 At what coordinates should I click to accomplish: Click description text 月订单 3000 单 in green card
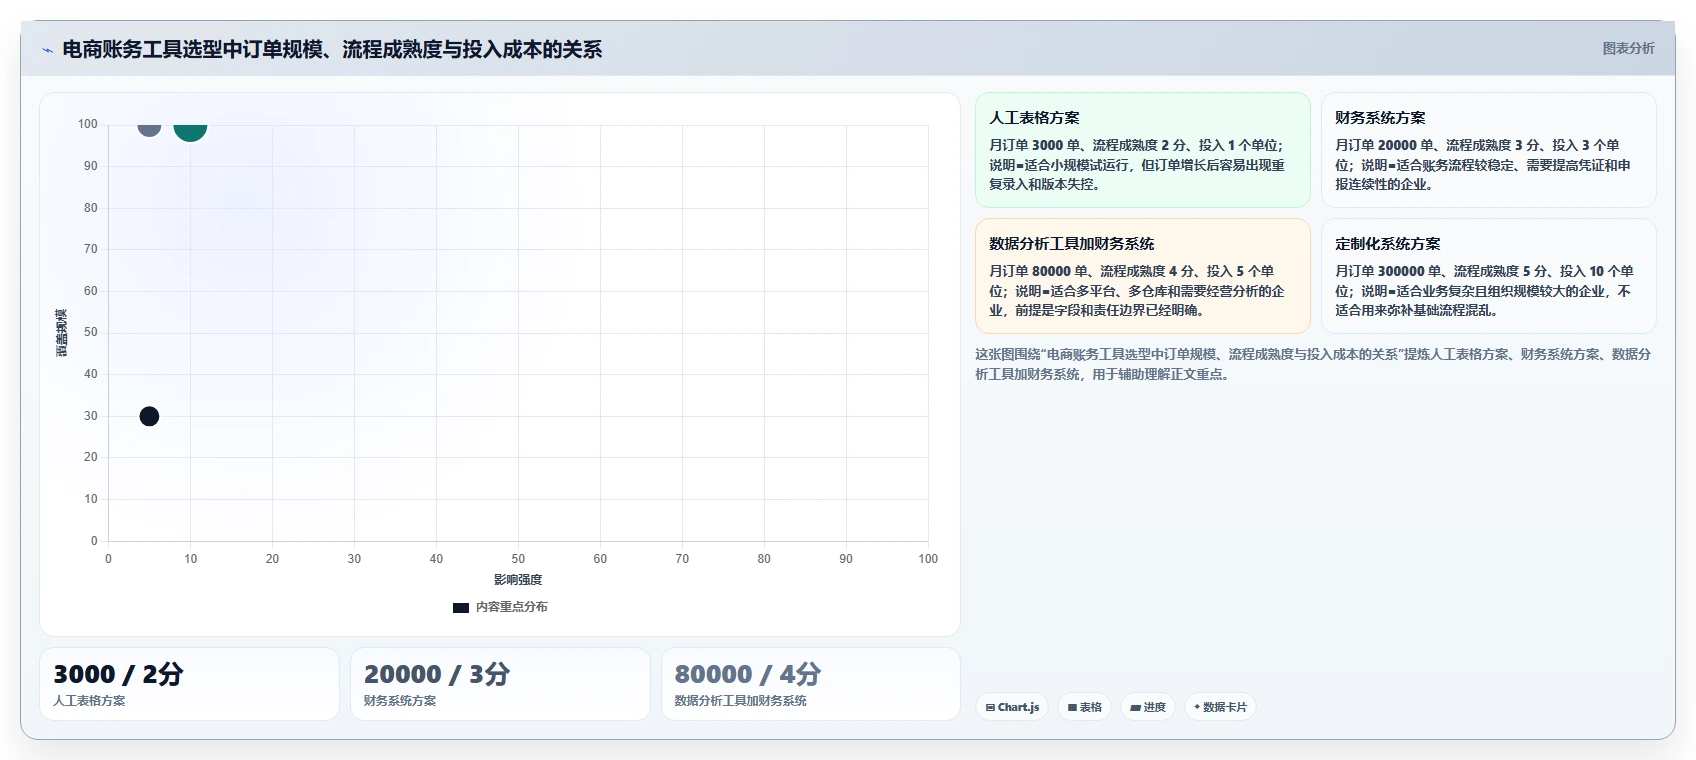click(1138, 165)
